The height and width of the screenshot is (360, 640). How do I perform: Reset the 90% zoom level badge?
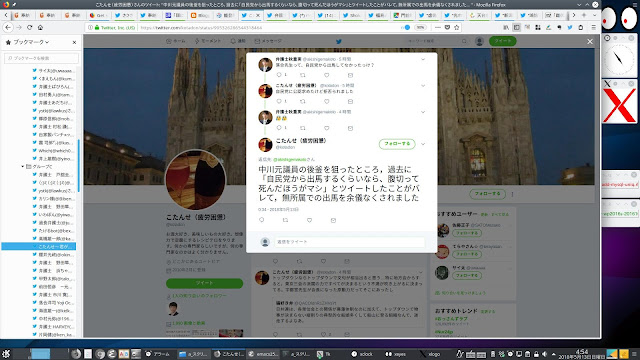[x=420, y=27]
